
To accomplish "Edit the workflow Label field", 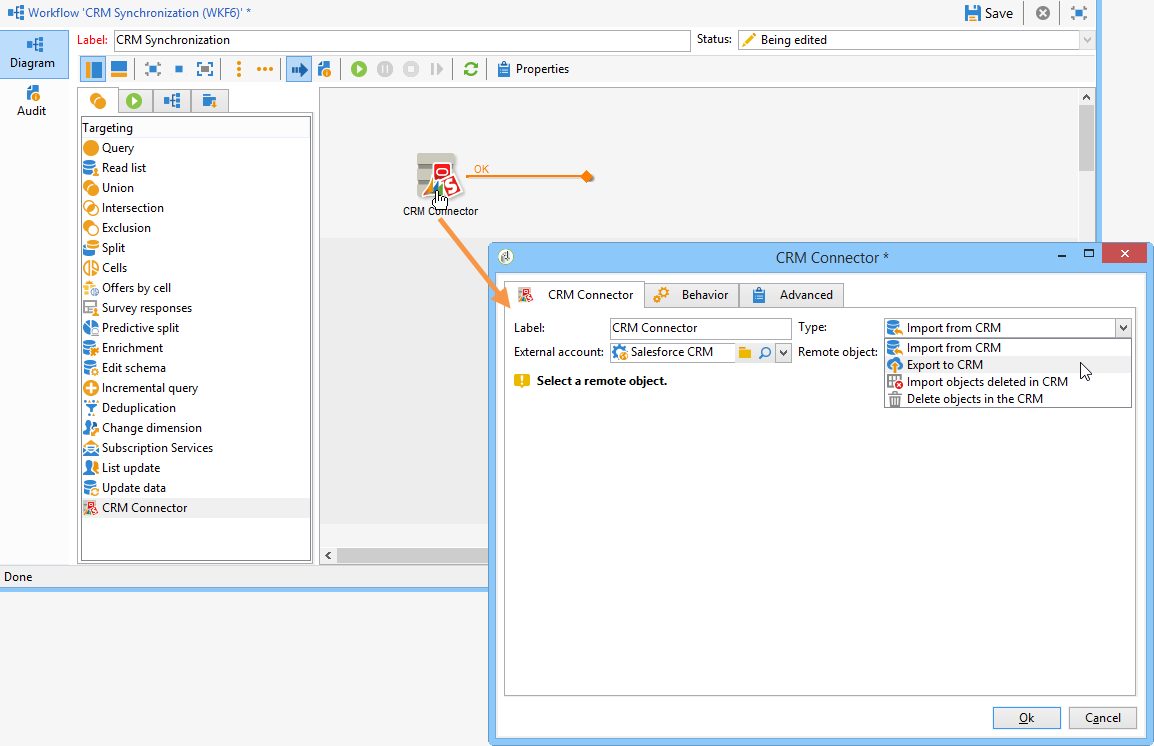I will tap(402, 40).
